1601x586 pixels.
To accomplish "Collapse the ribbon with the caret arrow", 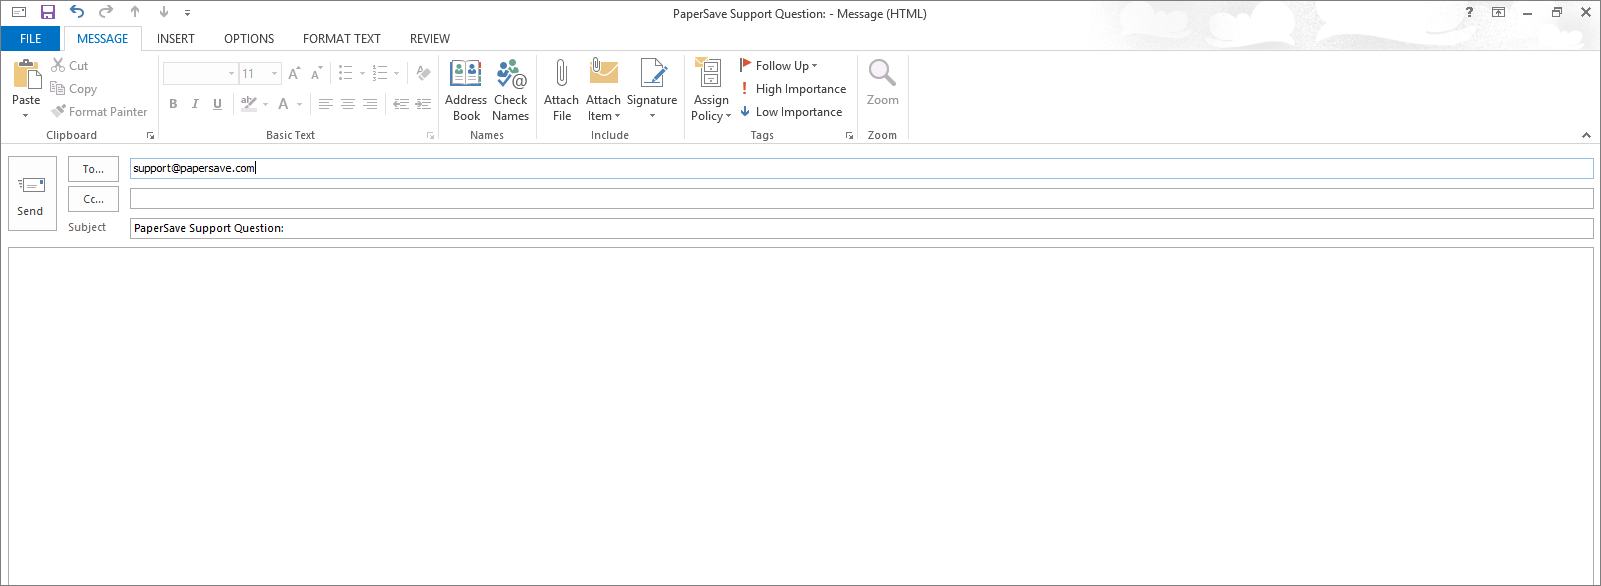I will (1586, 135).
